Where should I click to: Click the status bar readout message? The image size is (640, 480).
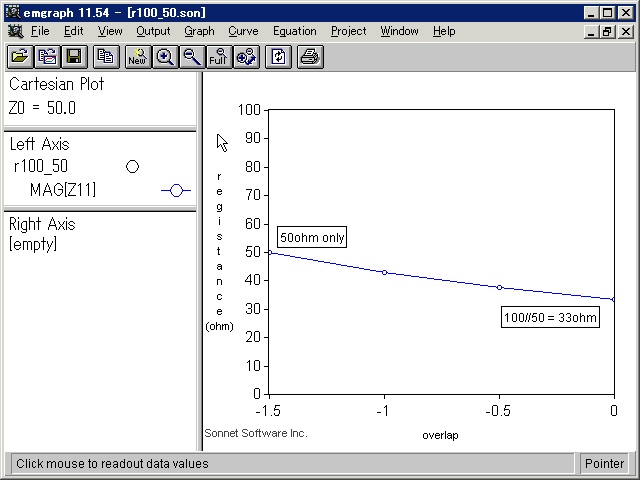pos(112,464)
